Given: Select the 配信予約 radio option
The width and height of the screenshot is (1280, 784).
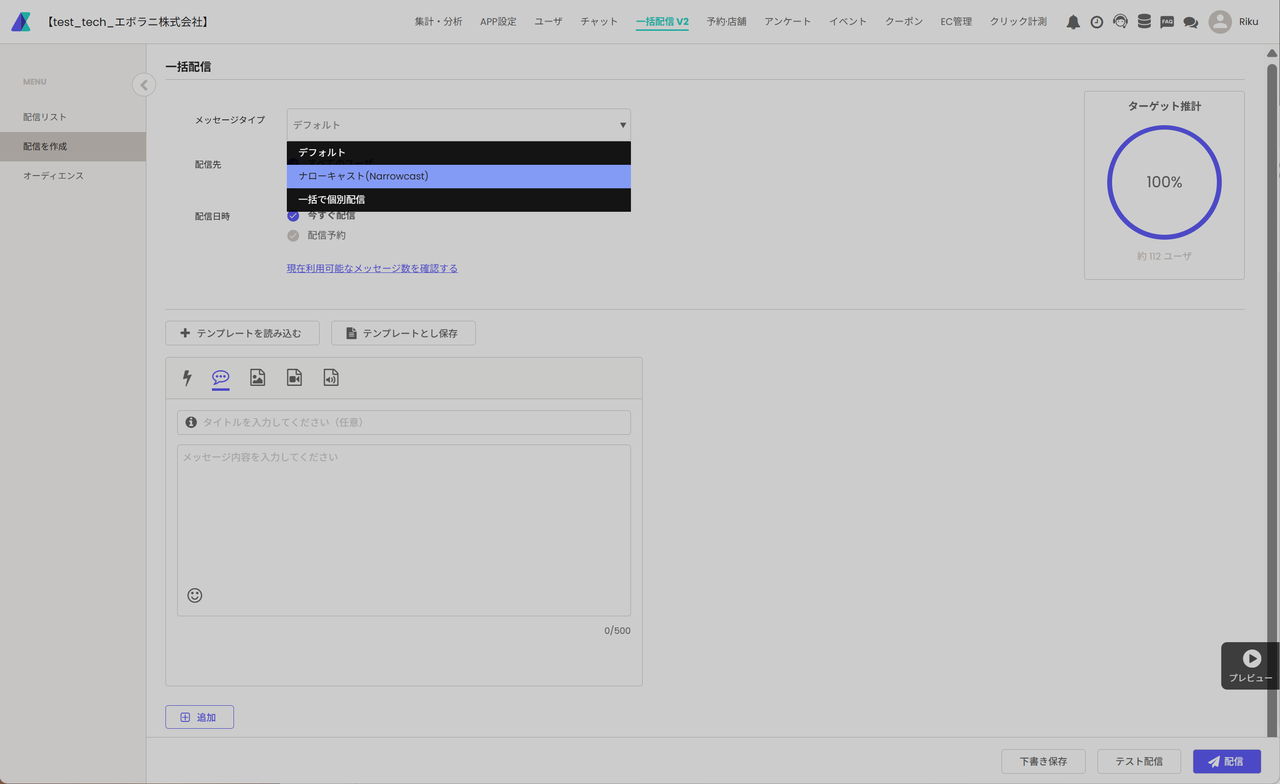Looking at the screenshot, I should pyautogui.click(x=293, y=236).
